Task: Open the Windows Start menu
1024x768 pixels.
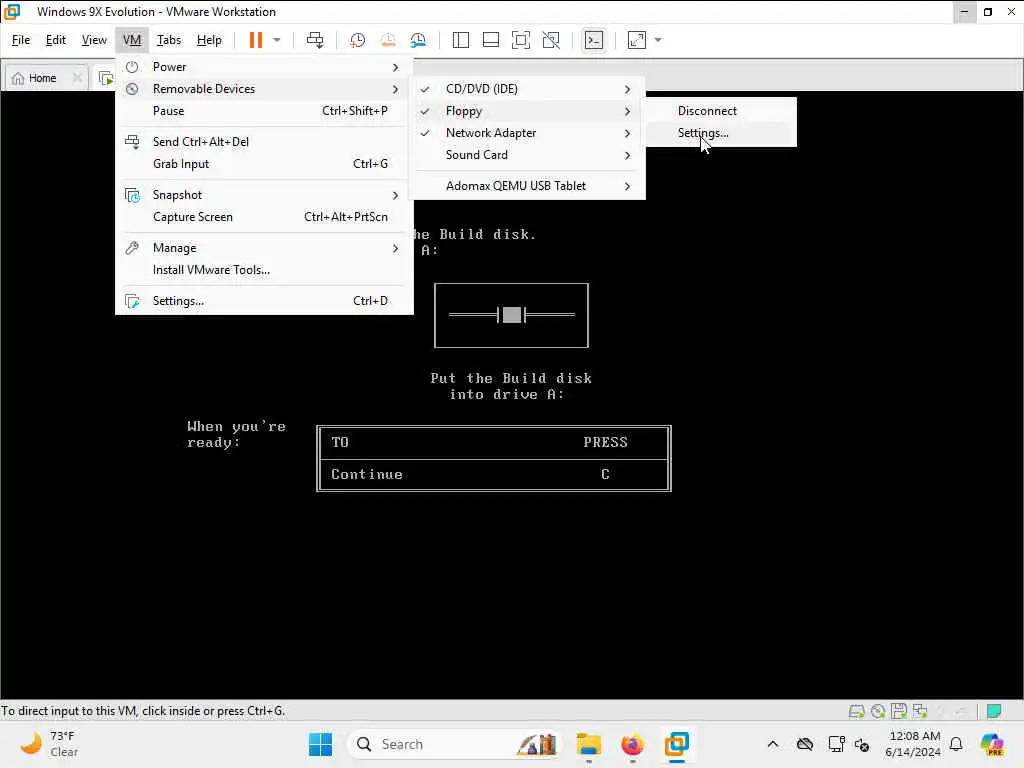Action: point(320,744)
